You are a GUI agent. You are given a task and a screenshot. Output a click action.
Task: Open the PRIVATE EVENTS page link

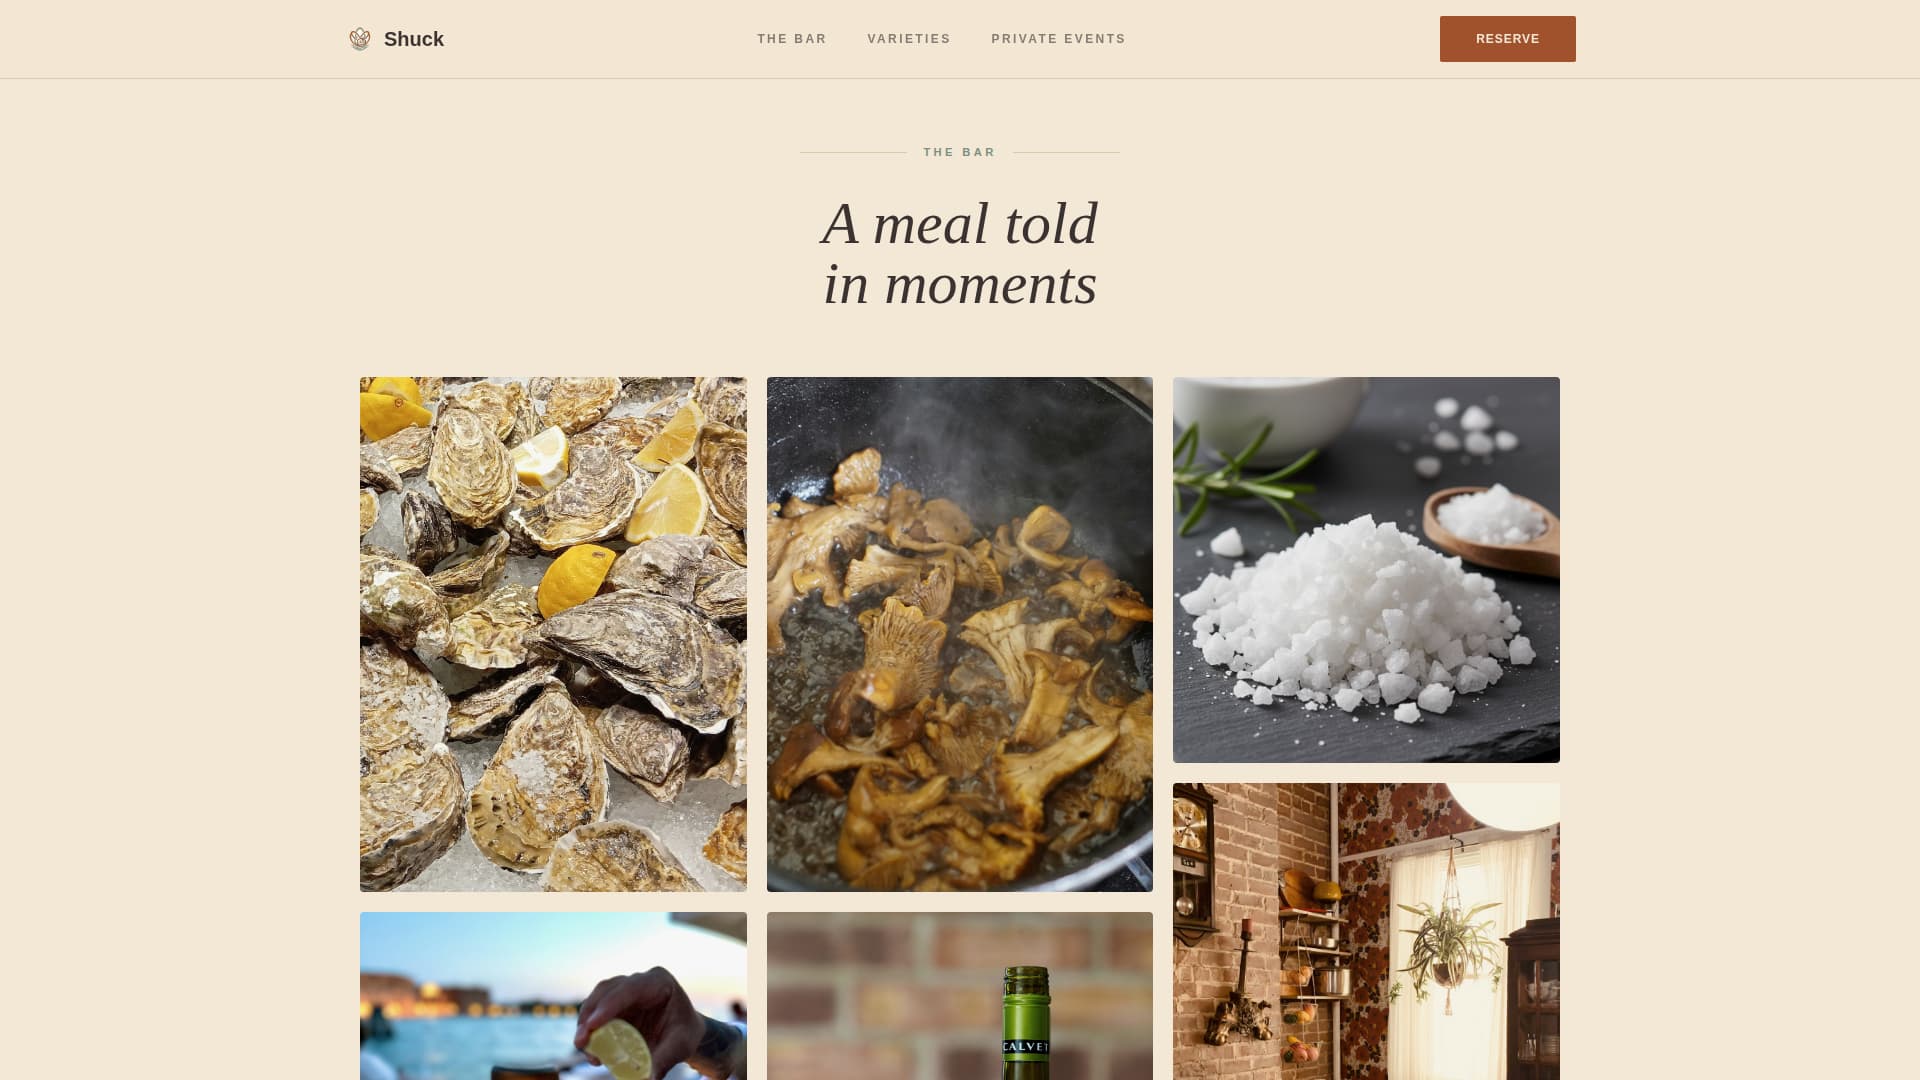click(x=1058, y=39)
